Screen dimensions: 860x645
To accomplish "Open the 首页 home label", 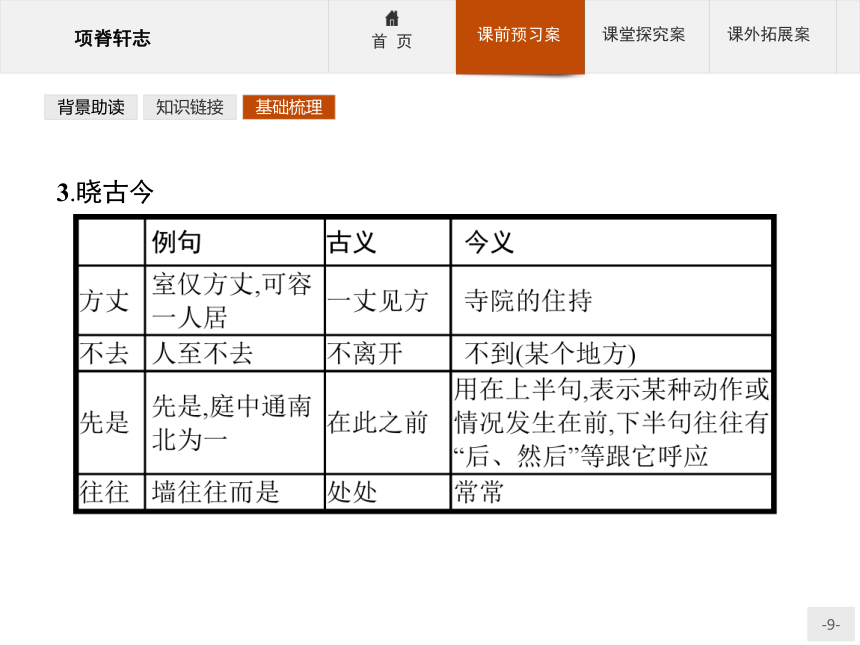I will [x=392, y=41].
